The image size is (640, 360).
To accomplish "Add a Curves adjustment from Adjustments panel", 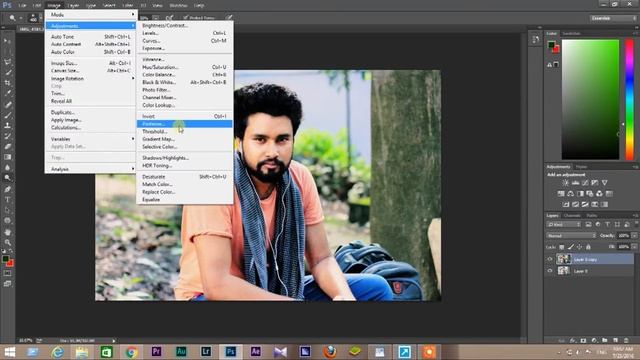I will click(x=585, y=183).
